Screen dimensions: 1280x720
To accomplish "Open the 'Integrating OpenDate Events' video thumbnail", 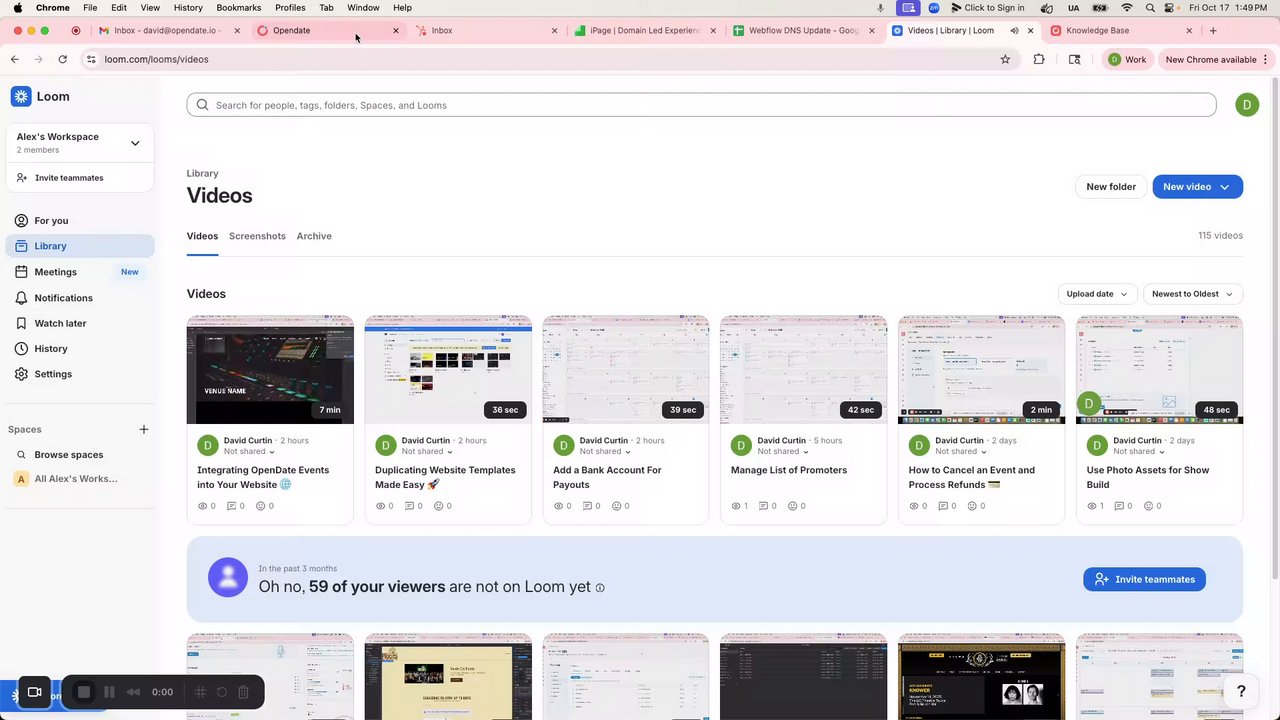I will 270,370.
